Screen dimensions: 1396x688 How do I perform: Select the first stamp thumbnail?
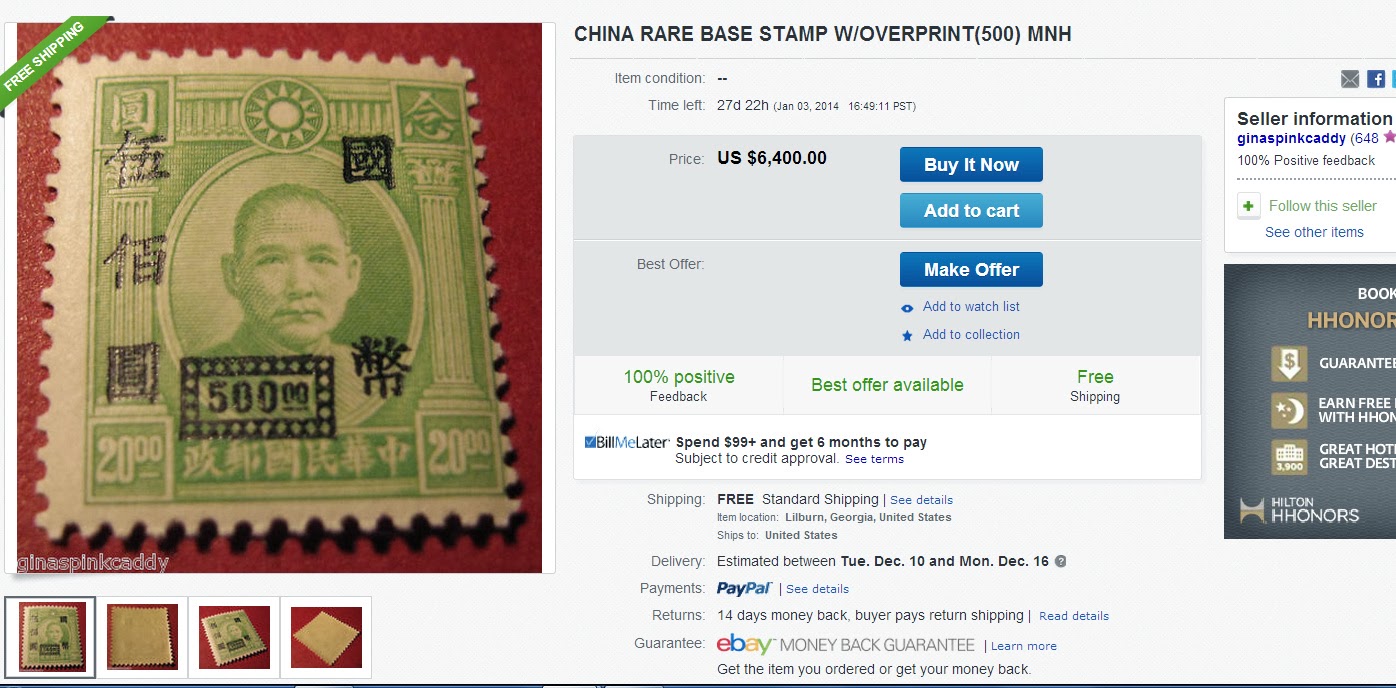(50, 637)
